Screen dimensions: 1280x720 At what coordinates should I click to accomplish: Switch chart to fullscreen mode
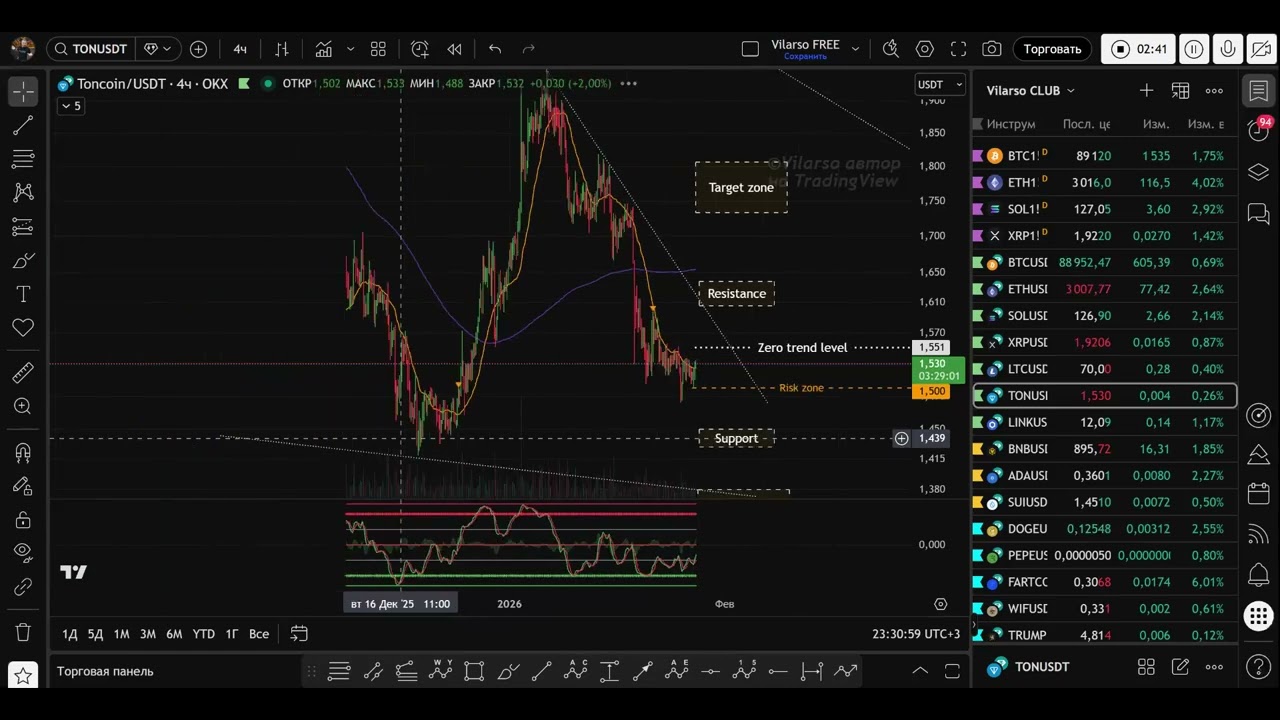(958, 49)
